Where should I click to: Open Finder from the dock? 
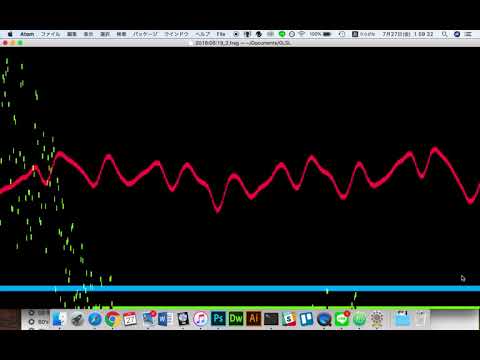click(x=59, y=319)
